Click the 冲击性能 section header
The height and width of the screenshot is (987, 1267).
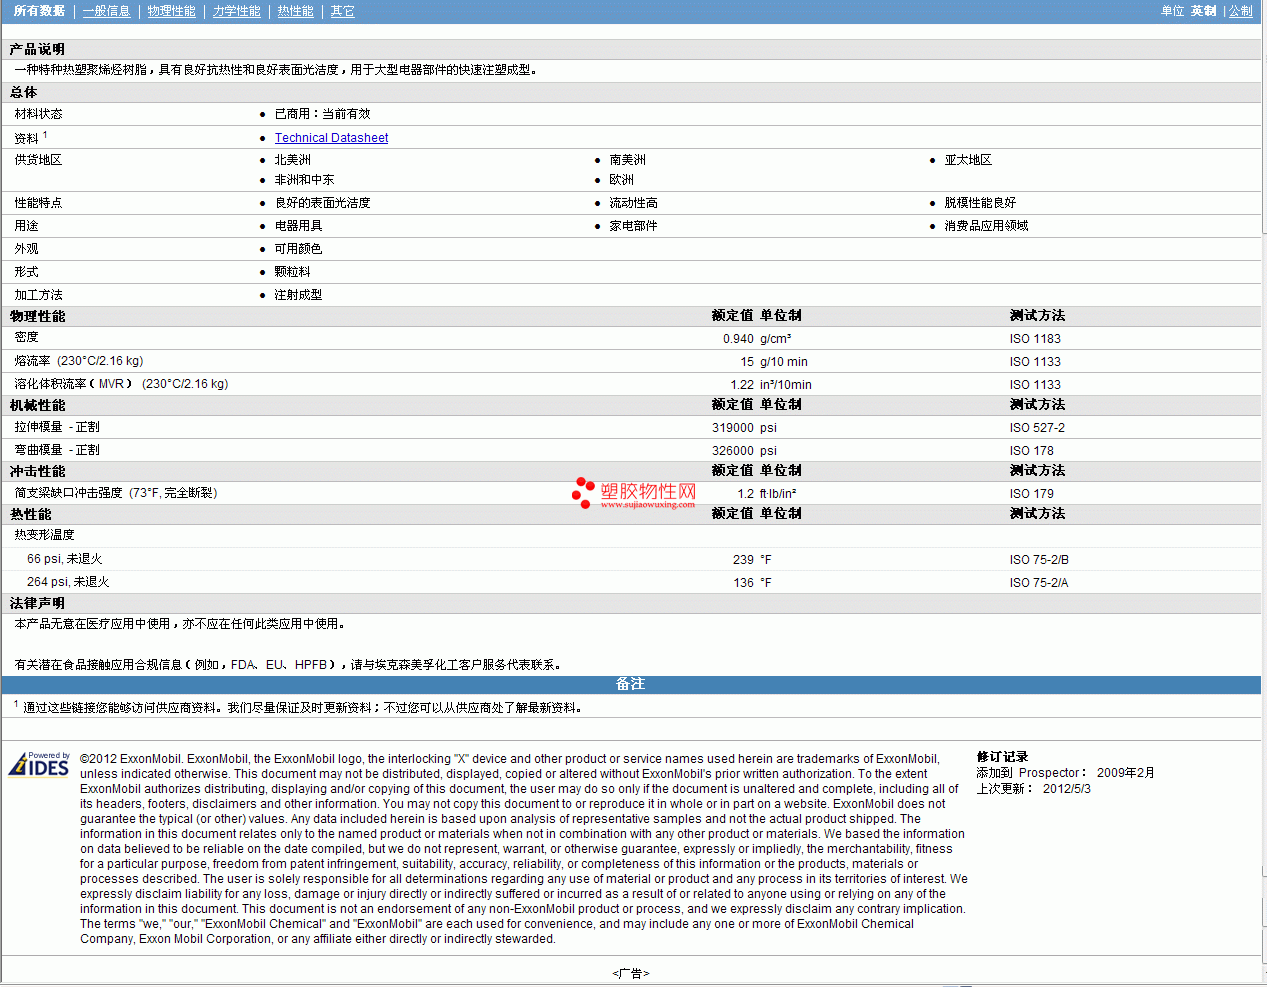37,471
